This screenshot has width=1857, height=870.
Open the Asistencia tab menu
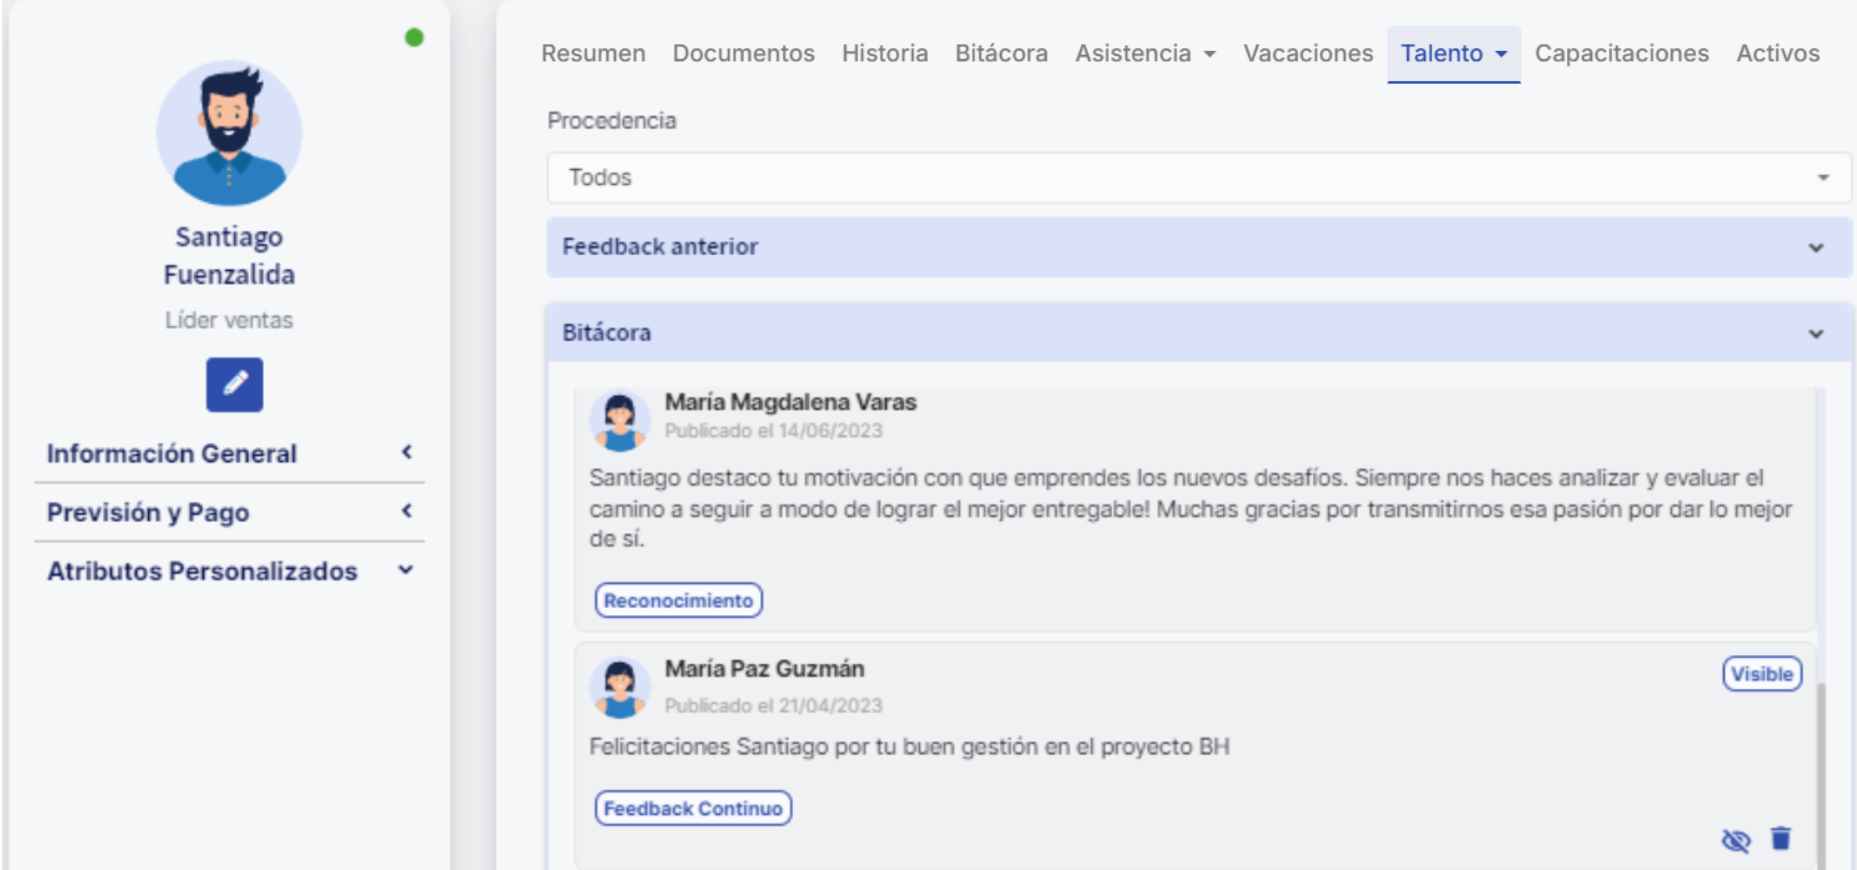point(1144,54)
